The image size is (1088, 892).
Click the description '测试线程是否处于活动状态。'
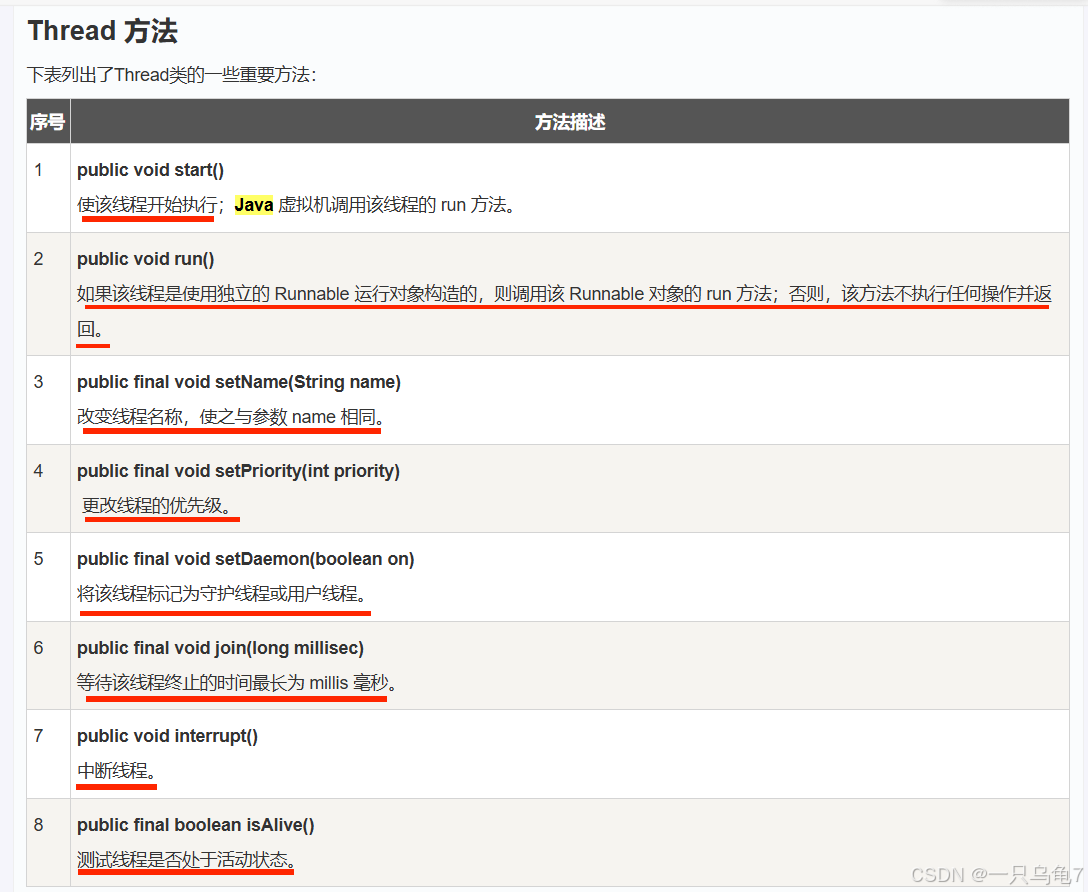(187, 860)
